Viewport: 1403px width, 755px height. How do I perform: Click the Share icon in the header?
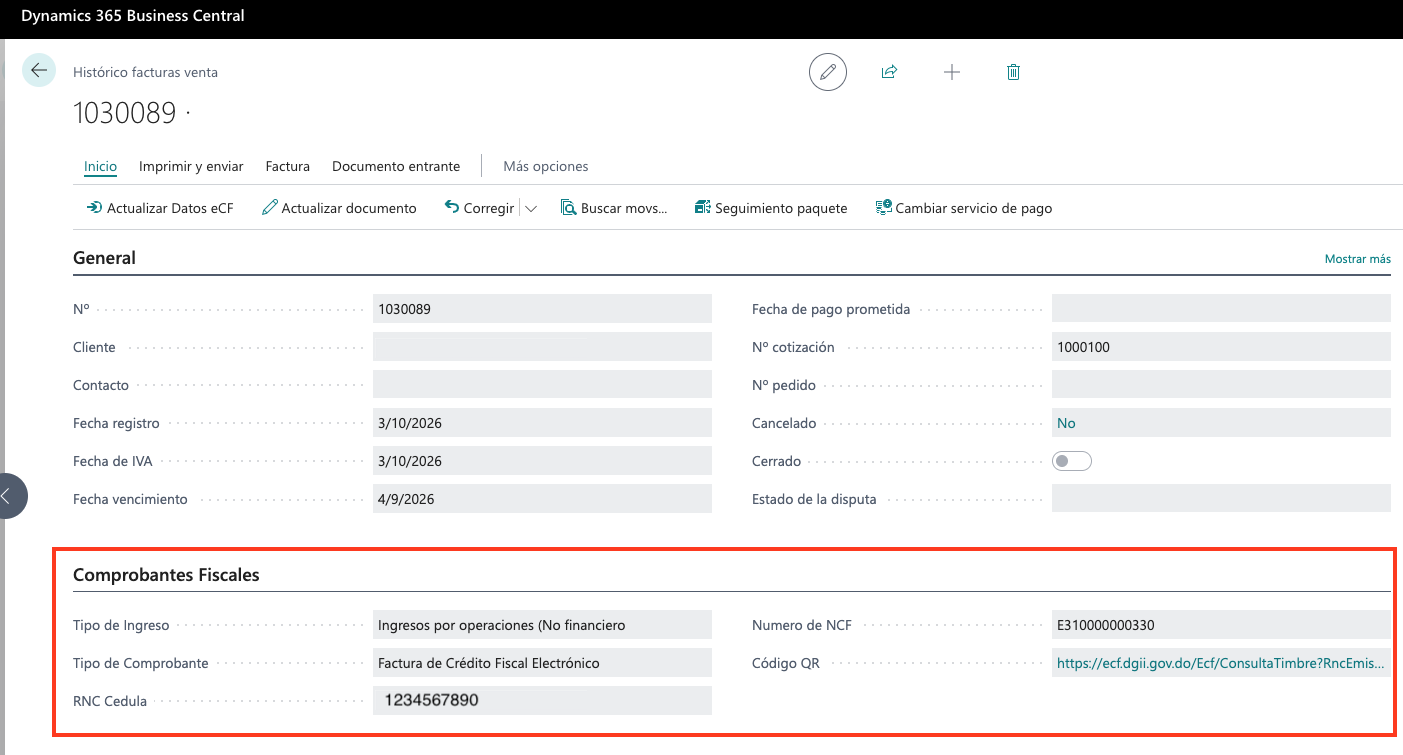click(x=889, y=71)
